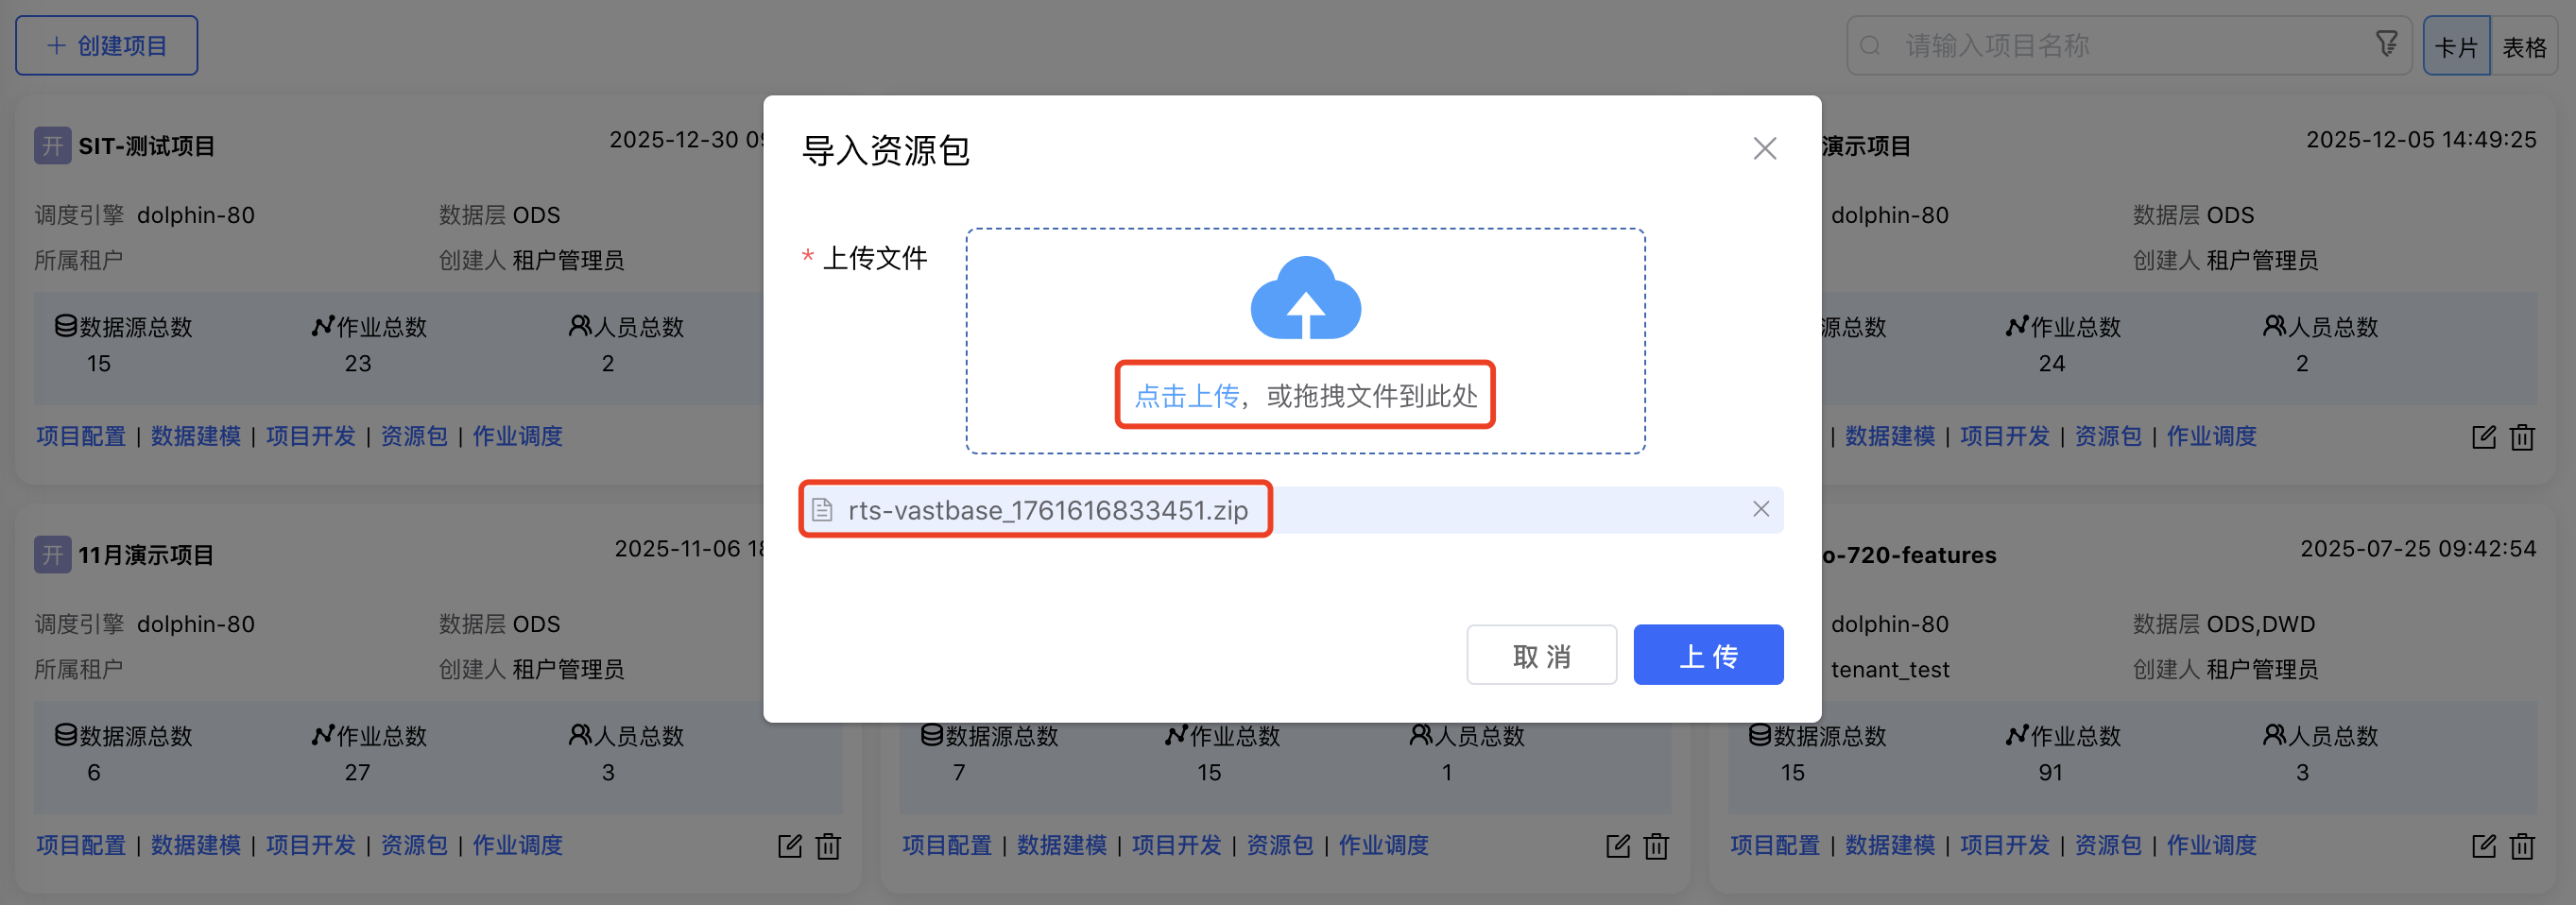
Task: Open 项目开发 on the card with 7 data sources
Action: click(1177, 845)
